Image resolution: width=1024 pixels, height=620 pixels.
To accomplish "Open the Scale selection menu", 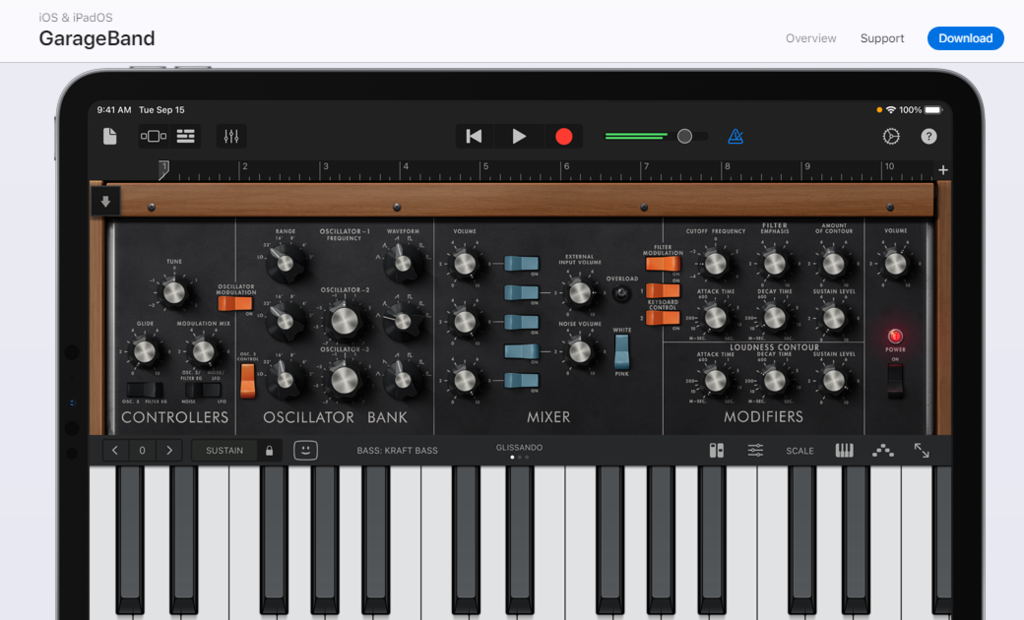I will pyautogui.click(x=799, y=451).
